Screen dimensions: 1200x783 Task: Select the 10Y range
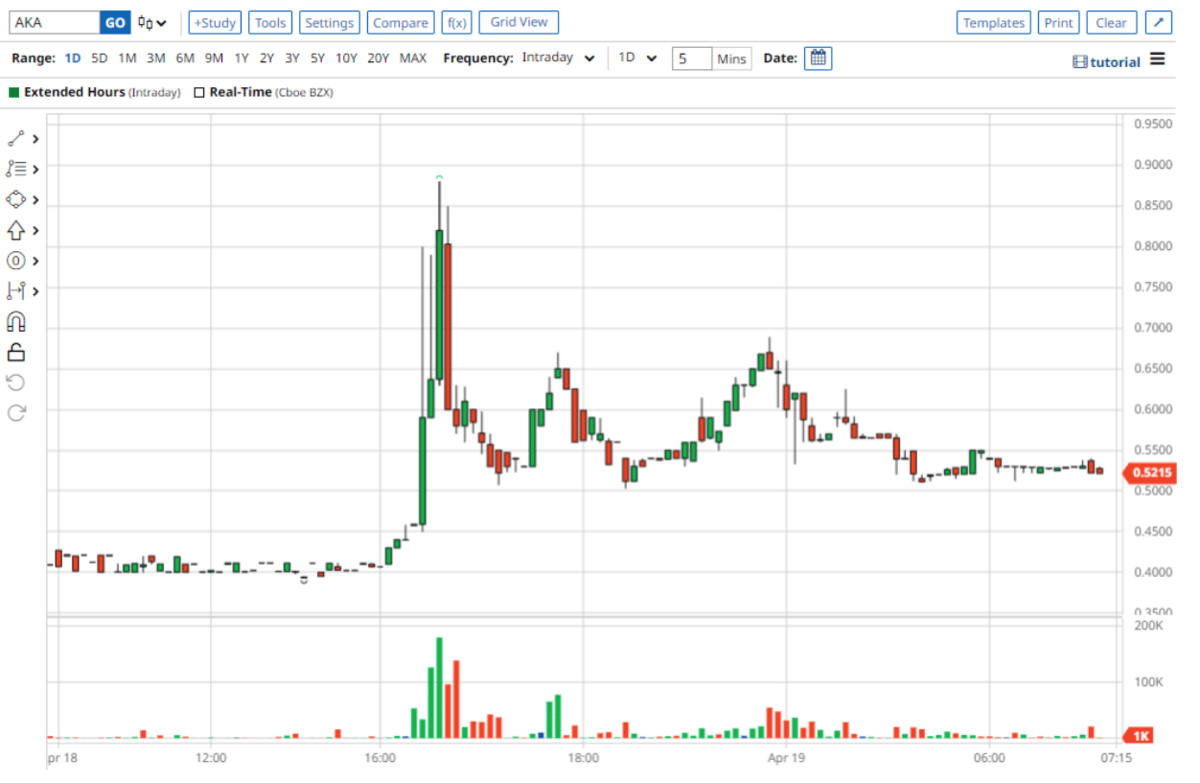point(346,58)
